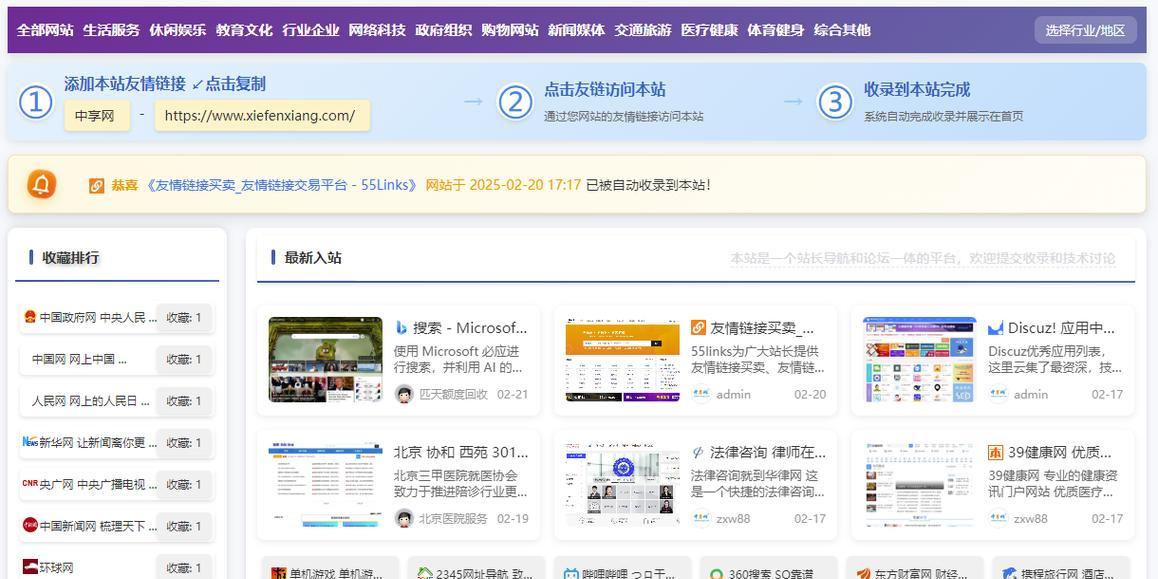Click the CNR 央广网 favicon
This screenshot has height=579, width=1158.
tap(30, 484)
